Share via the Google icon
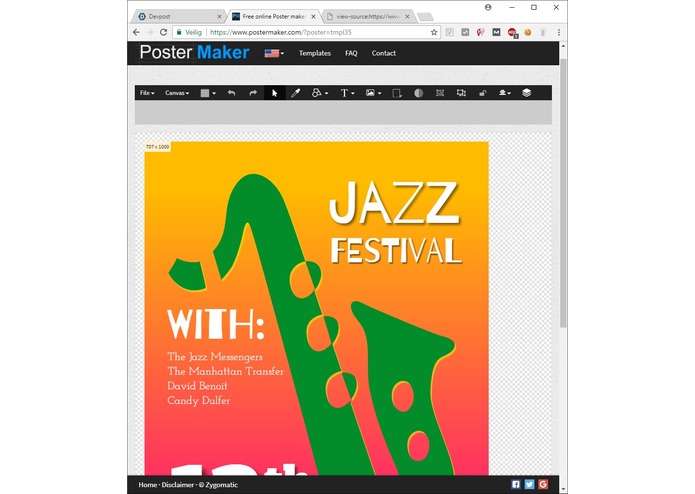Screen dimensions: 695x494 pyautogui.click(x=543, y=484)
